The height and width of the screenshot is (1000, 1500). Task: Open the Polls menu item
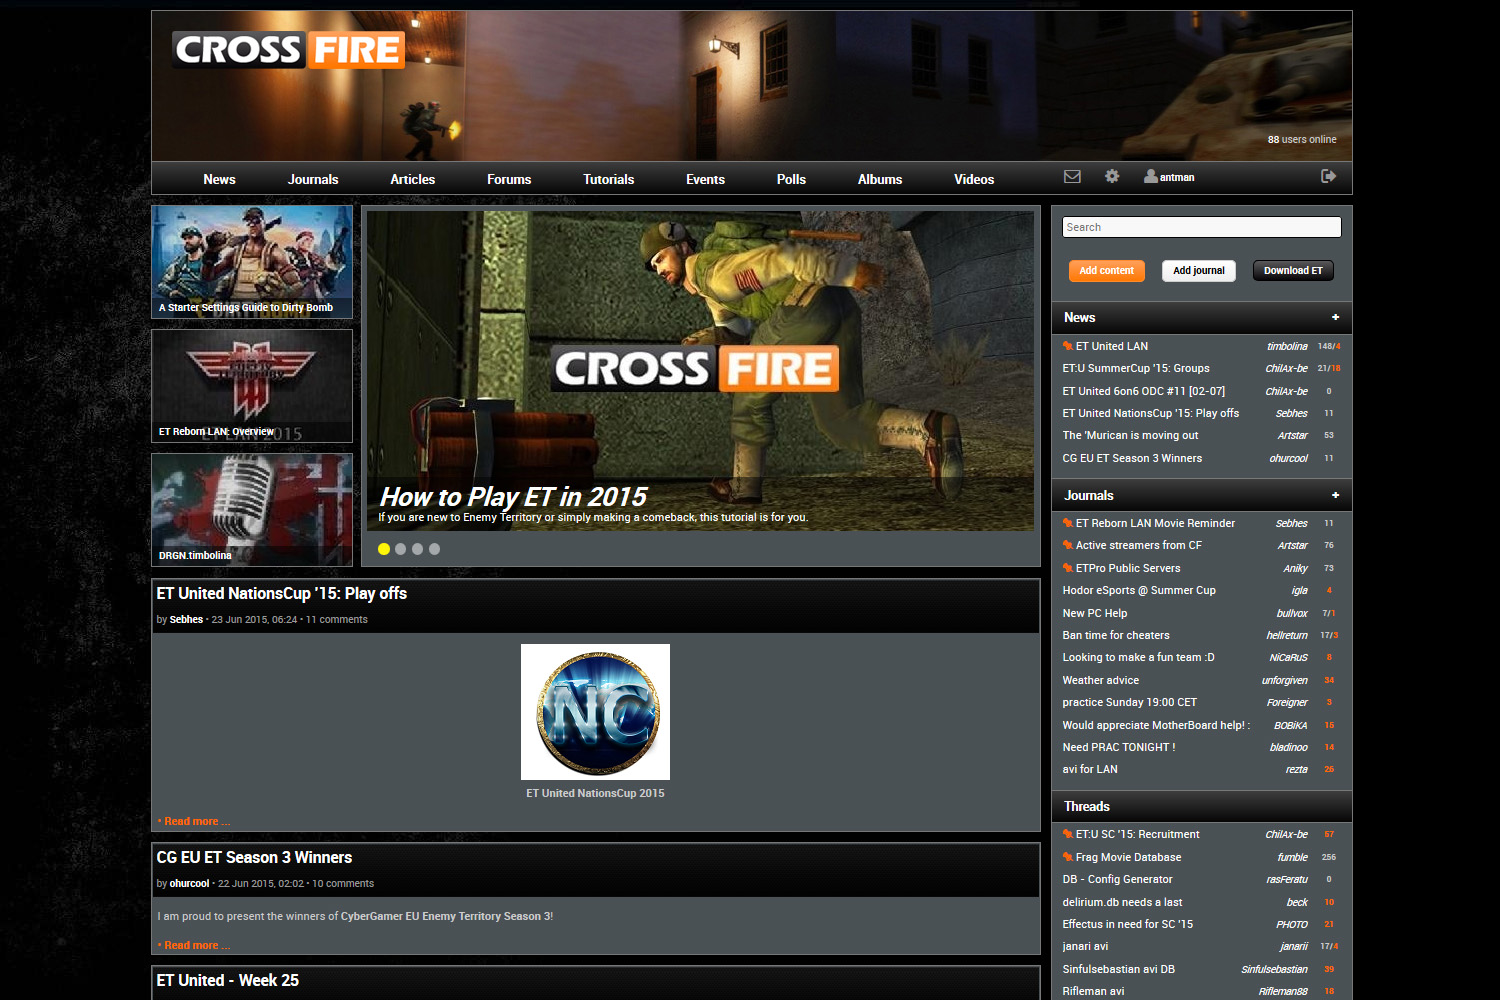[791, 179]
